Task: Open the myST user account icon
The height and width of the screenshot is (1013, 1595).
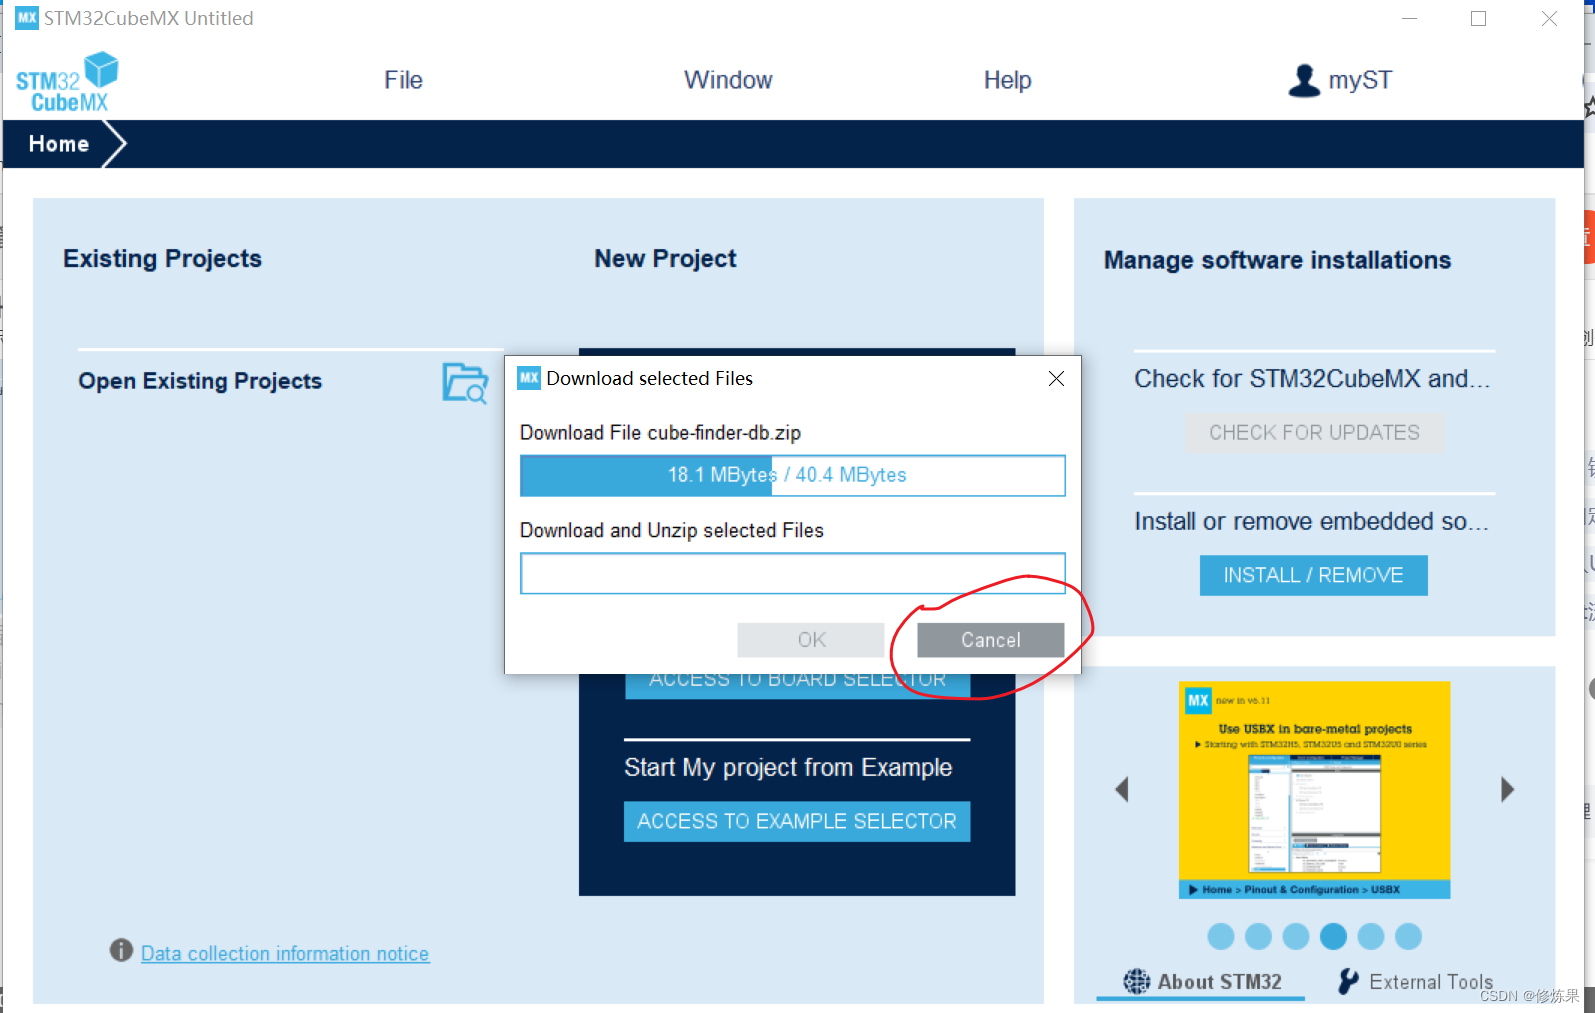Action: coord(1304,80)
